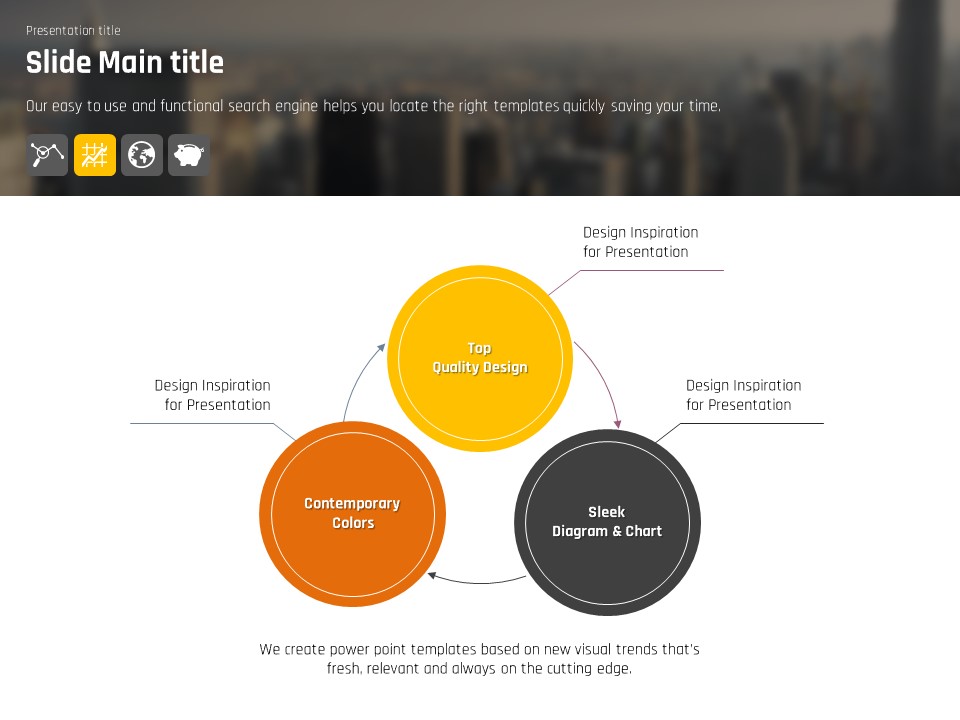Select the Design Inspiration label left of diagram

coord(212,395)
